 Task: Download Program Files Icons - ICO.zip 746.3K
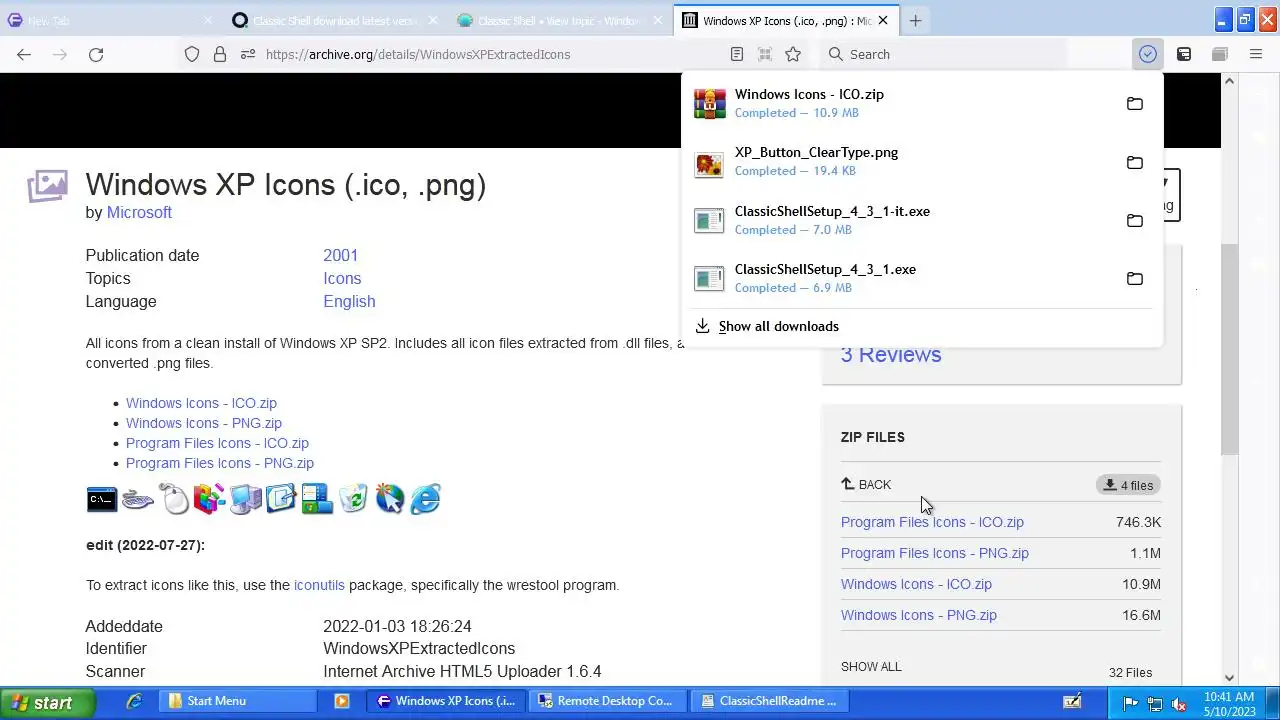click(932, 522)
